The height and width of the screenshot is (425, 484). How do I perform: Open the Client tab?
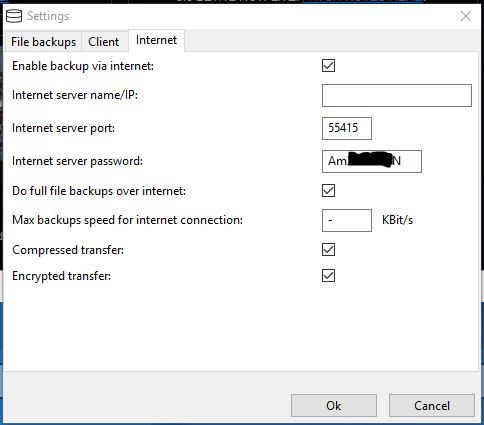coord(104,42)
